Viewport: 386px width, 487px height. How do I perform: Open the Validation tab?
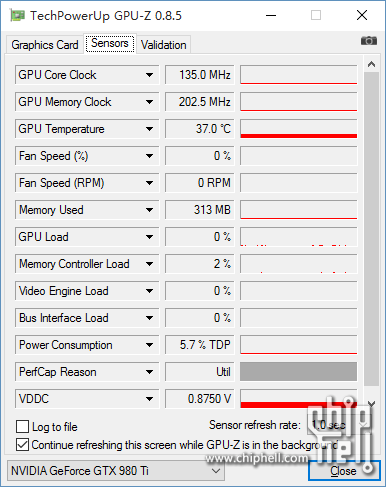[x=164, y=45]
